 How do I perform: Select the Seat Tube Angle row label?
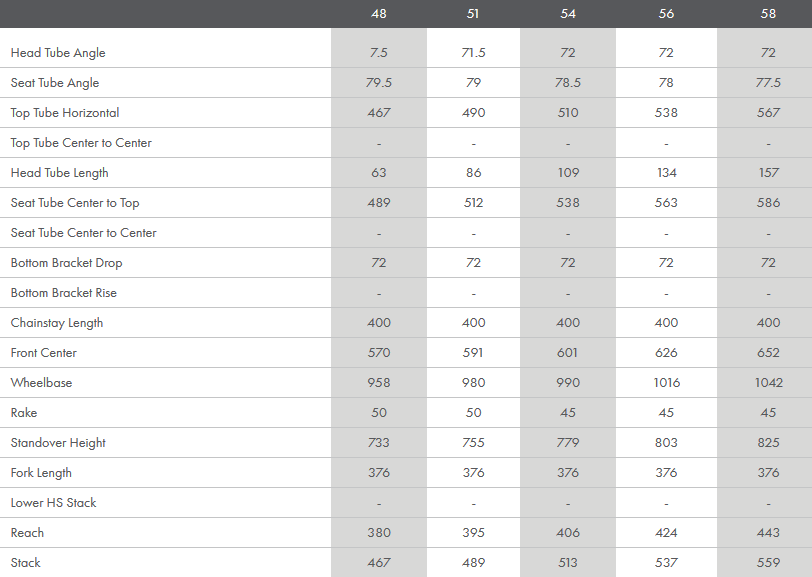(x=55, y=83)
